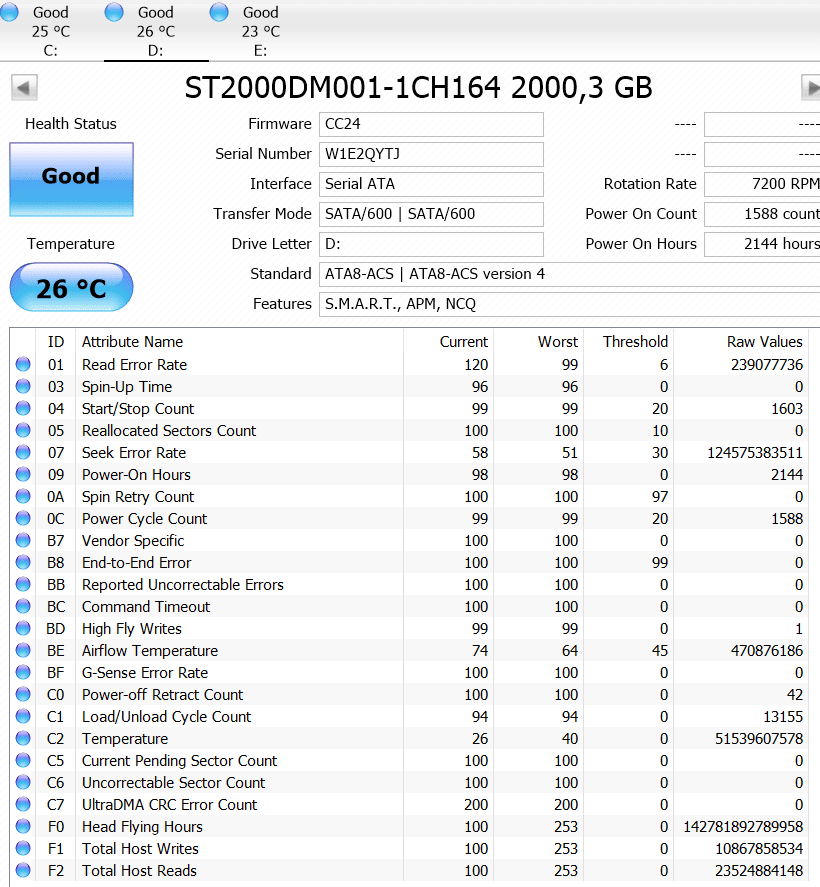Click status icon of Total Host Reads
820x887 pixels.
point(23,870)
